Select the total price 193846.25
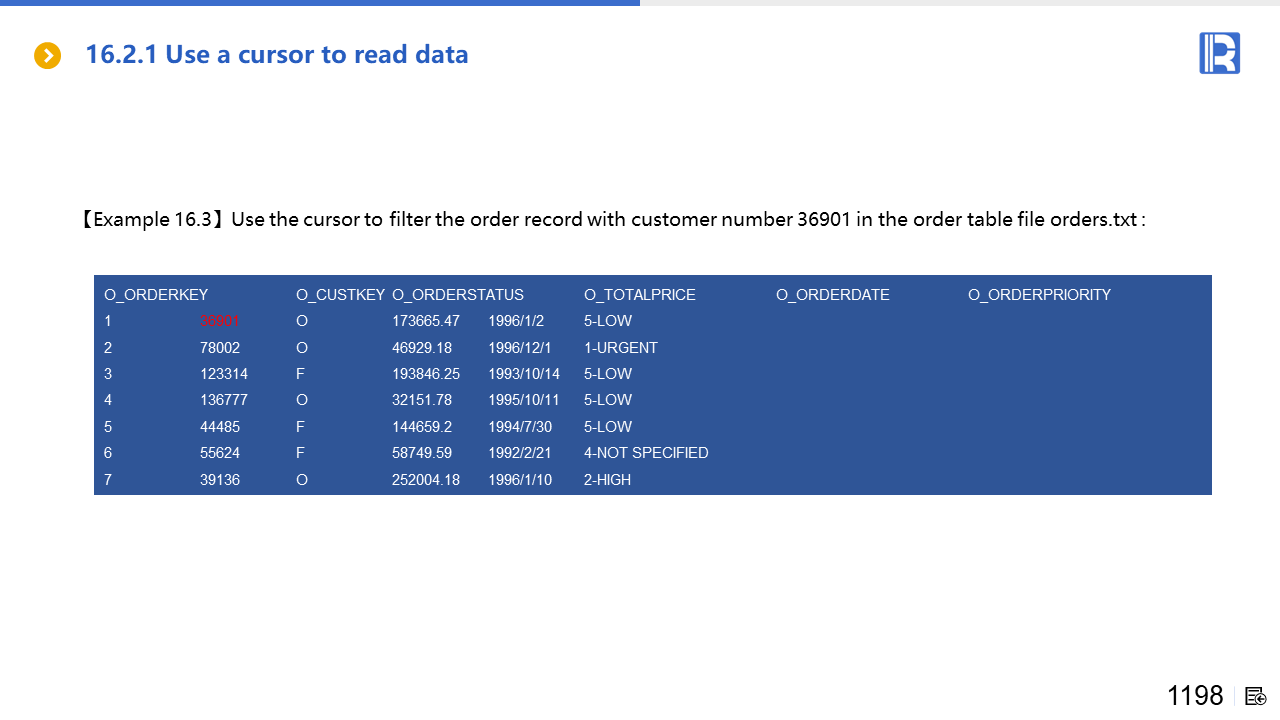The image size is (1280, 720). point(426,374)
